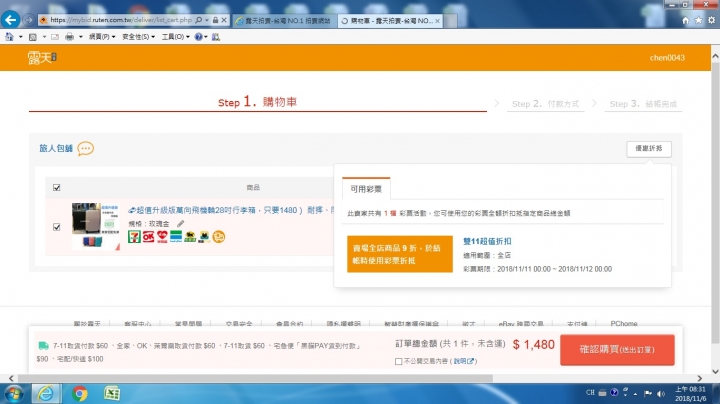Open Excel from the taskbar

coord(112,393)
